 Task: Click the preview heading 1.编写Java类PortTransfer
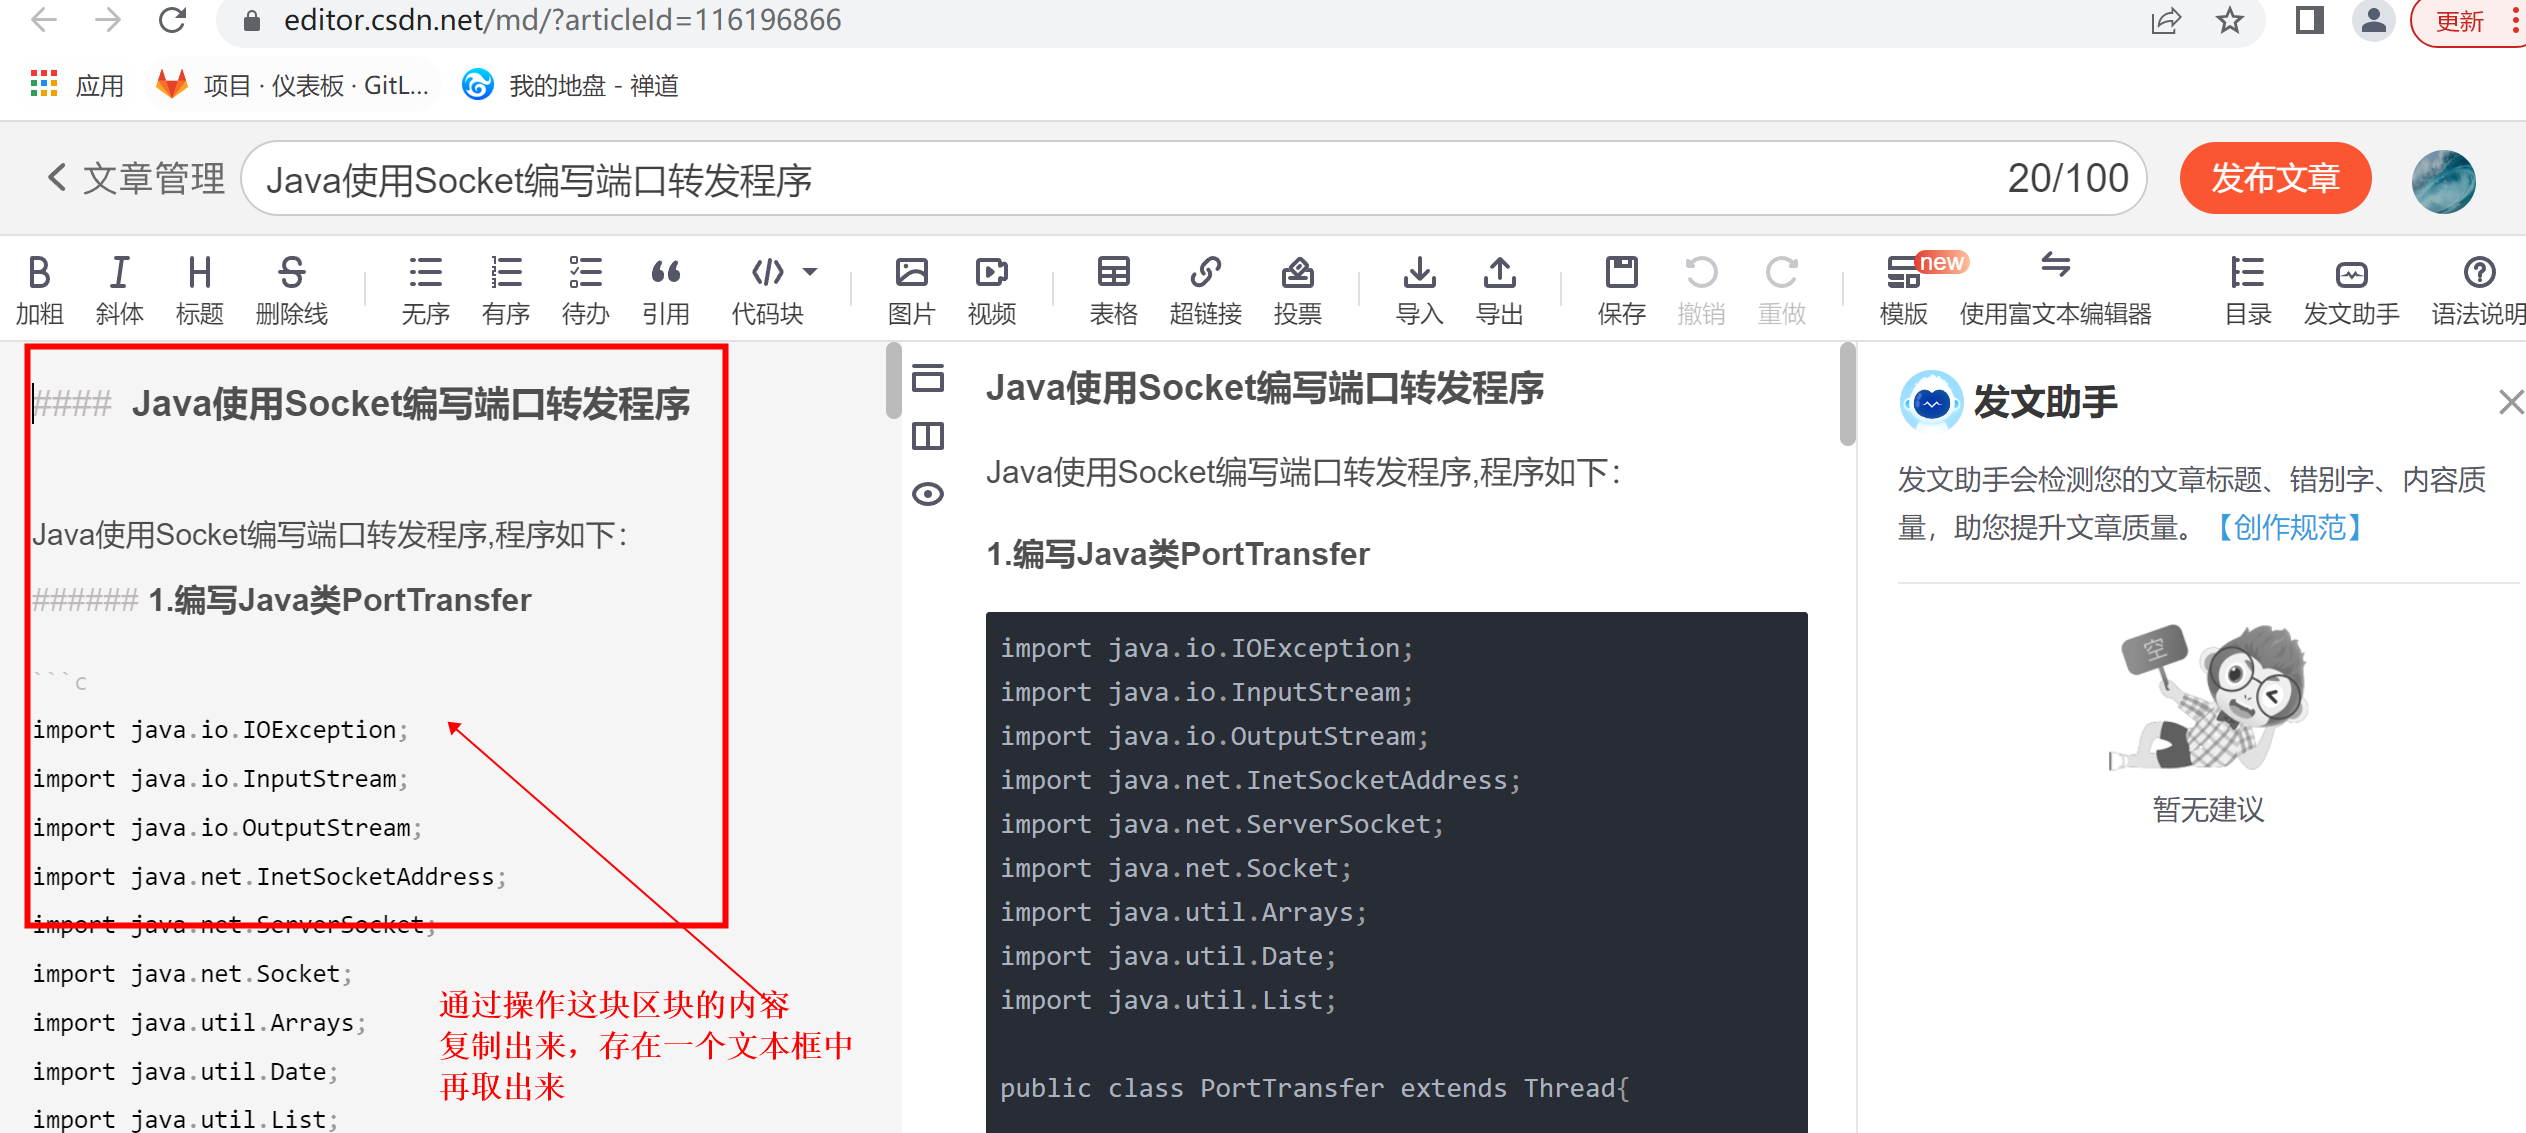(x=1178, y=554)
